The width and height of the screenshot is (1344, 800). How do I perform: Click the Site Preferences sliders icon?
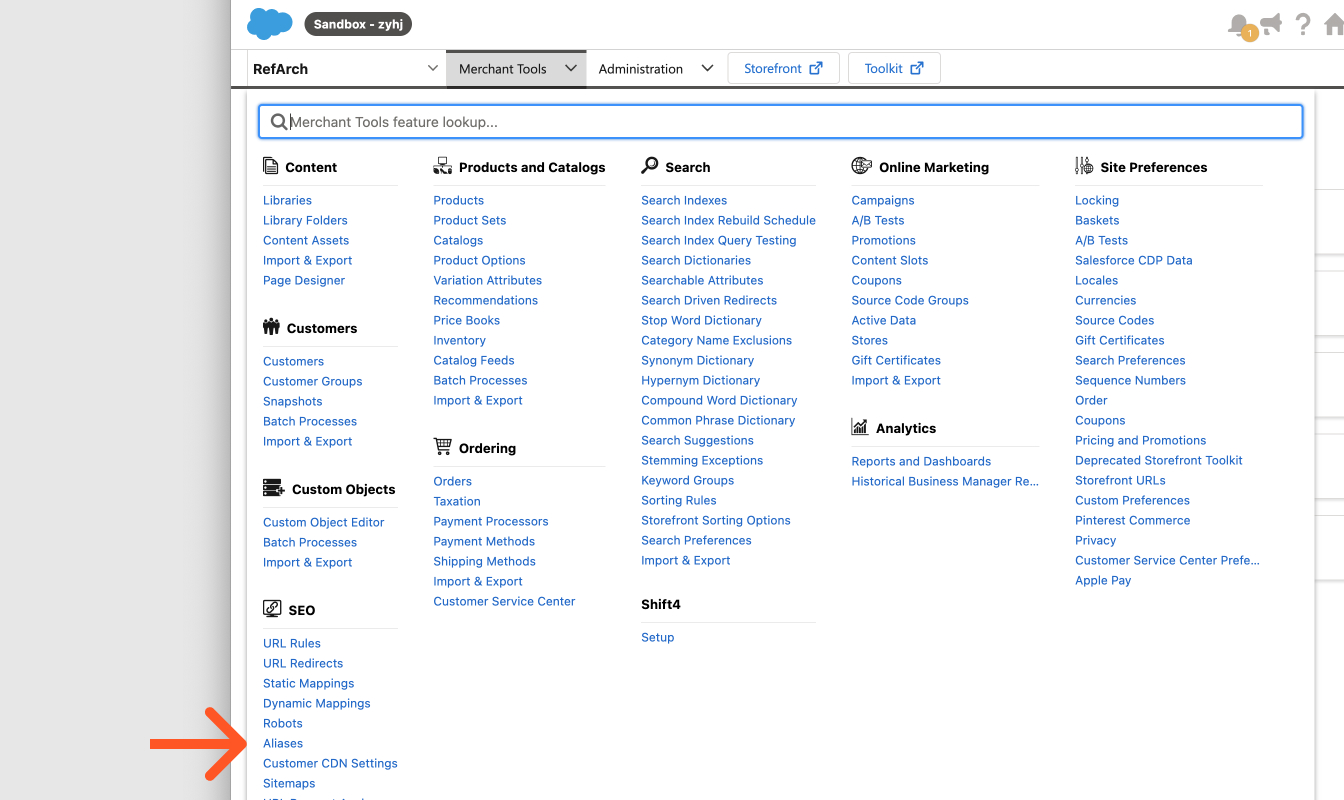(x=1084, y=166)
